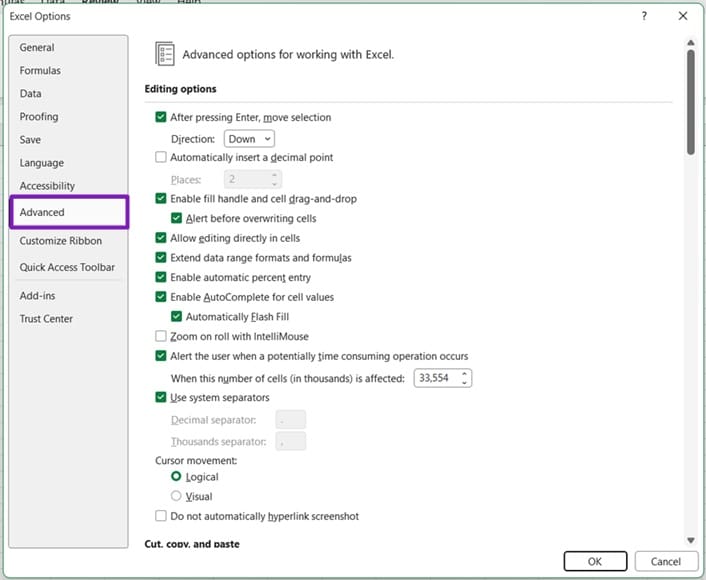Enable Do not automatically hyperlink screenshot

(161, 516)
